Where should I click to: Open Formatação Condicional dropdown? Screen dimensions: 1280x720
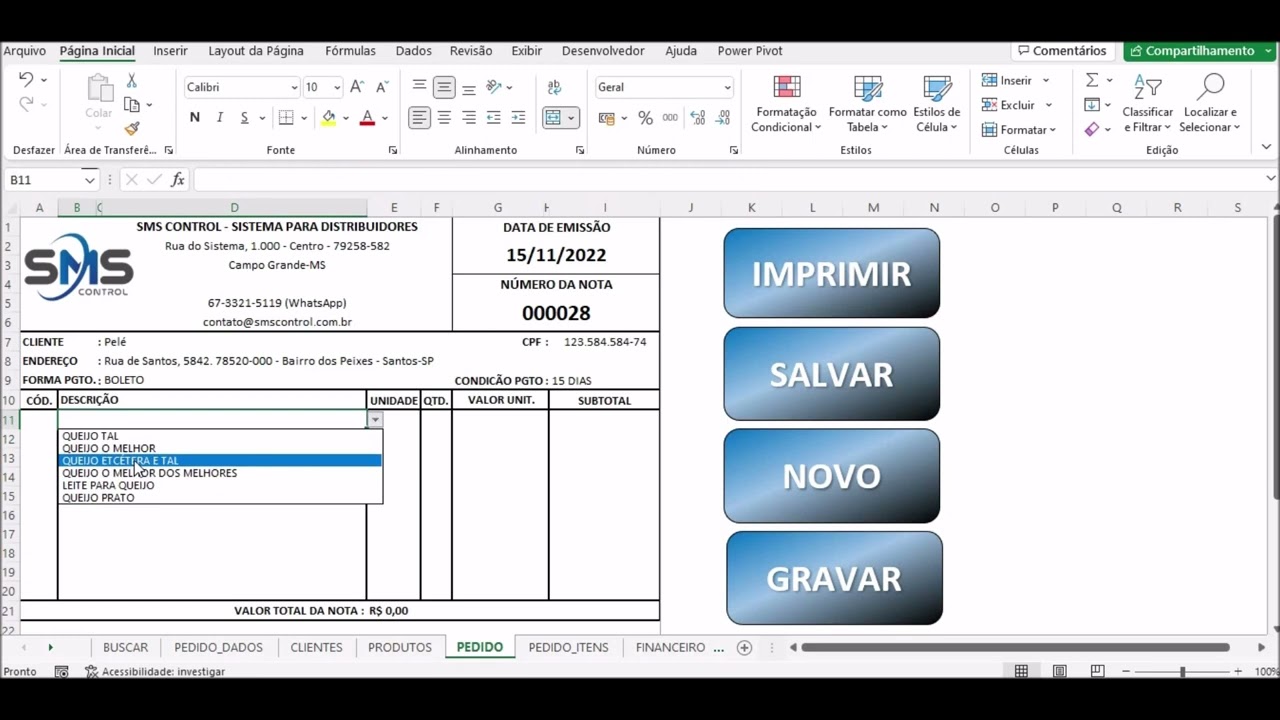[786, 103]
